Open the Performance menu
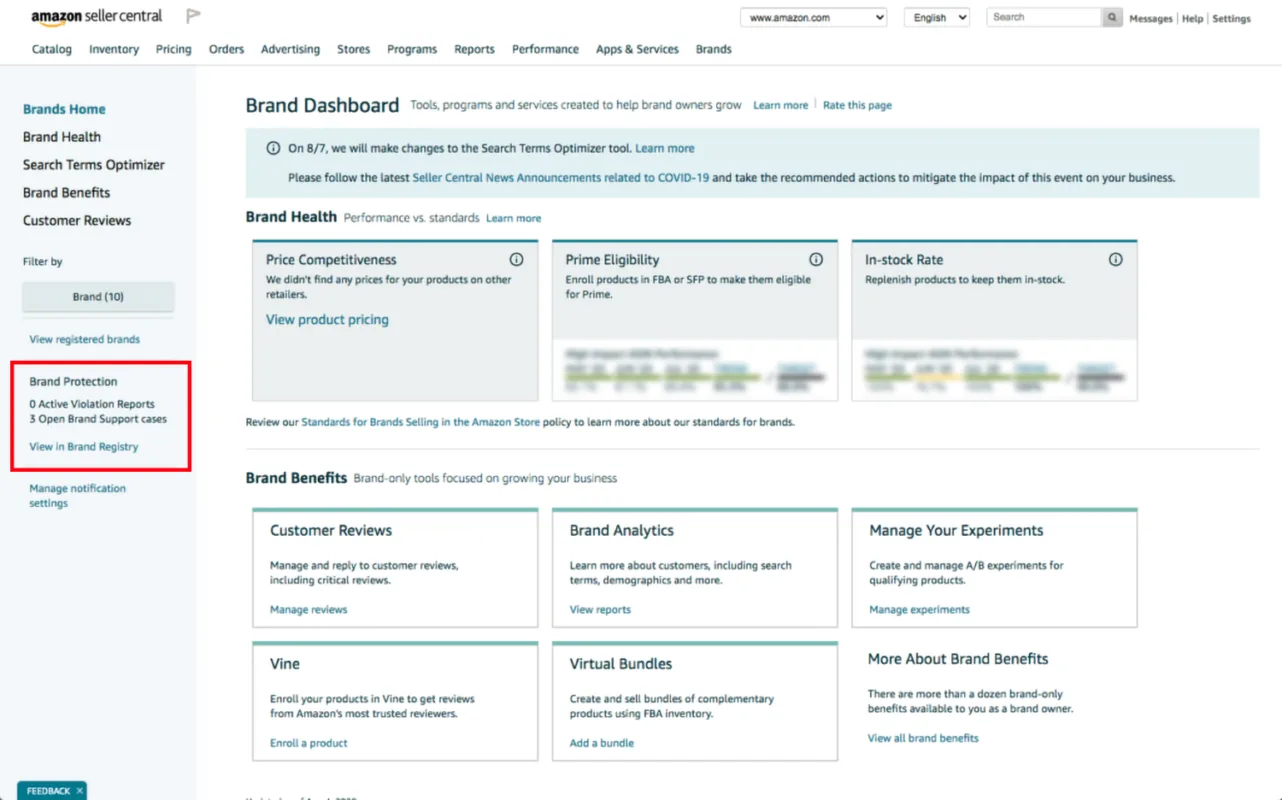The height and width of the screenshot is (800, 1282). (546, 49)
